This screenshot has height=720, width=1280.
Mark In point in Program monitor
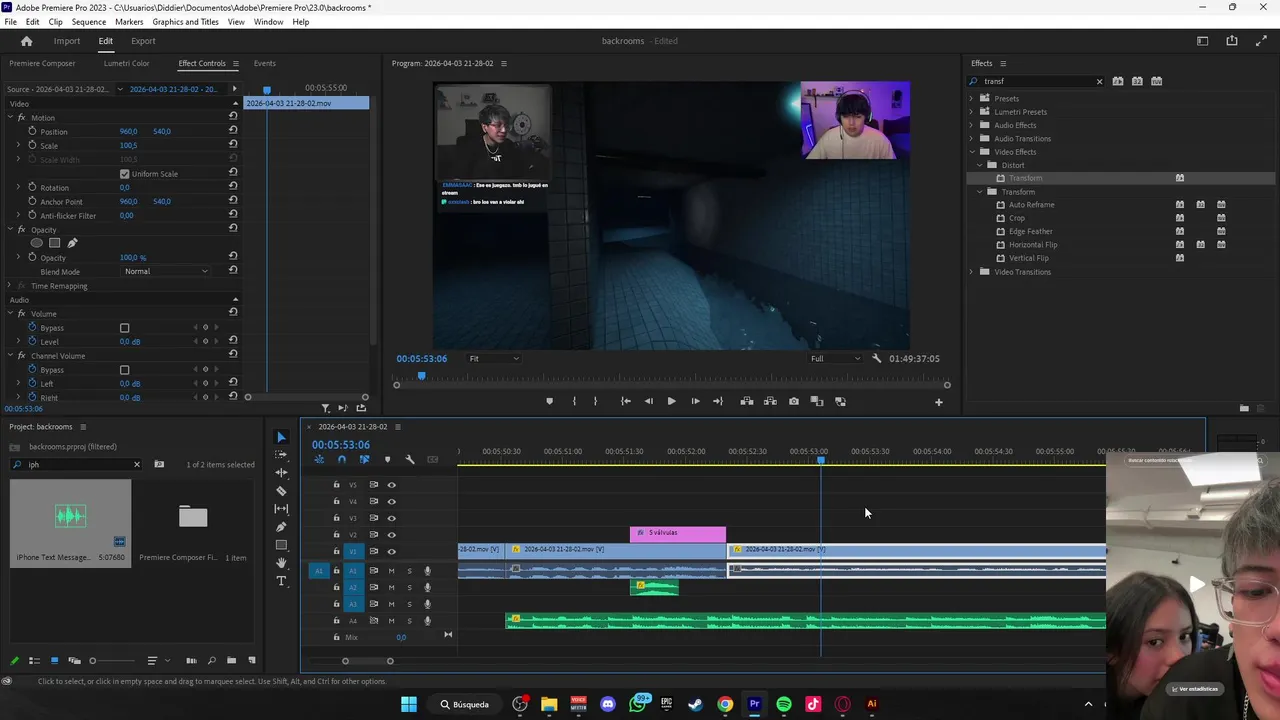pos(574,401)
